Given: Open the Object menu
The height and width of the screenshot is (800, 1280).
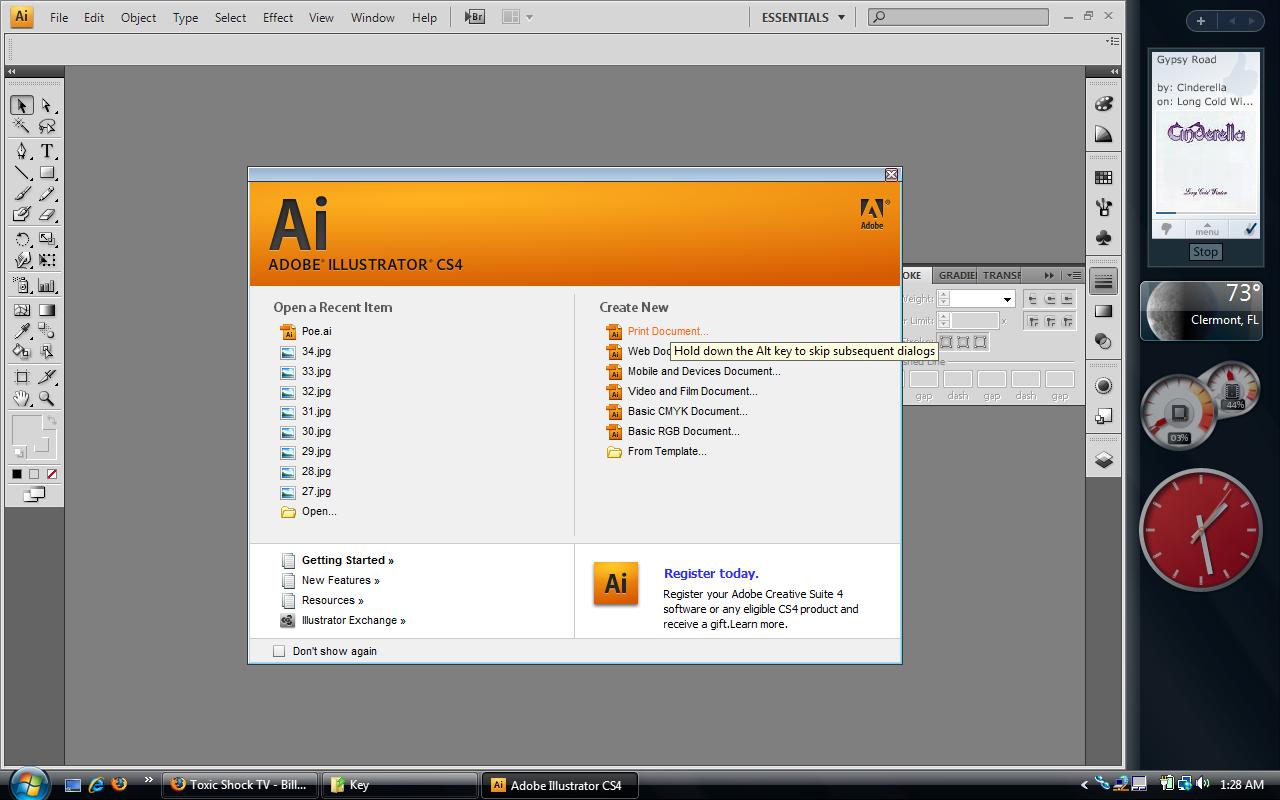Looking at the screenshot, I should tap(138, 17).
